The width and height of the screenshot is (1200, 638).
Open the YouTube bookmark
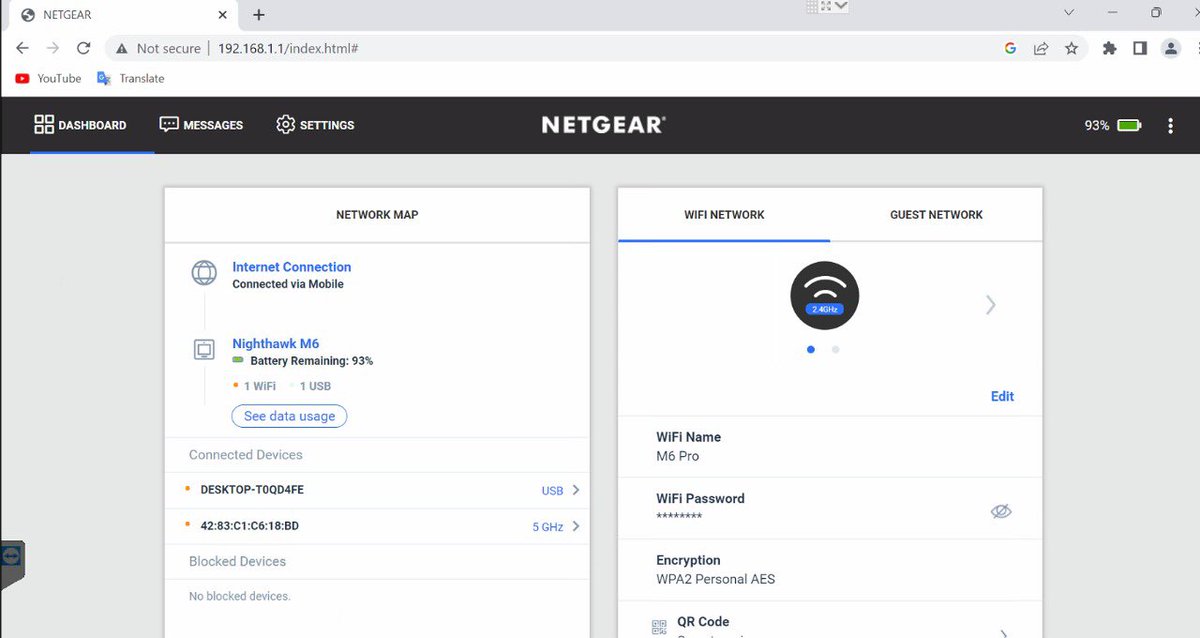point(48,78)
